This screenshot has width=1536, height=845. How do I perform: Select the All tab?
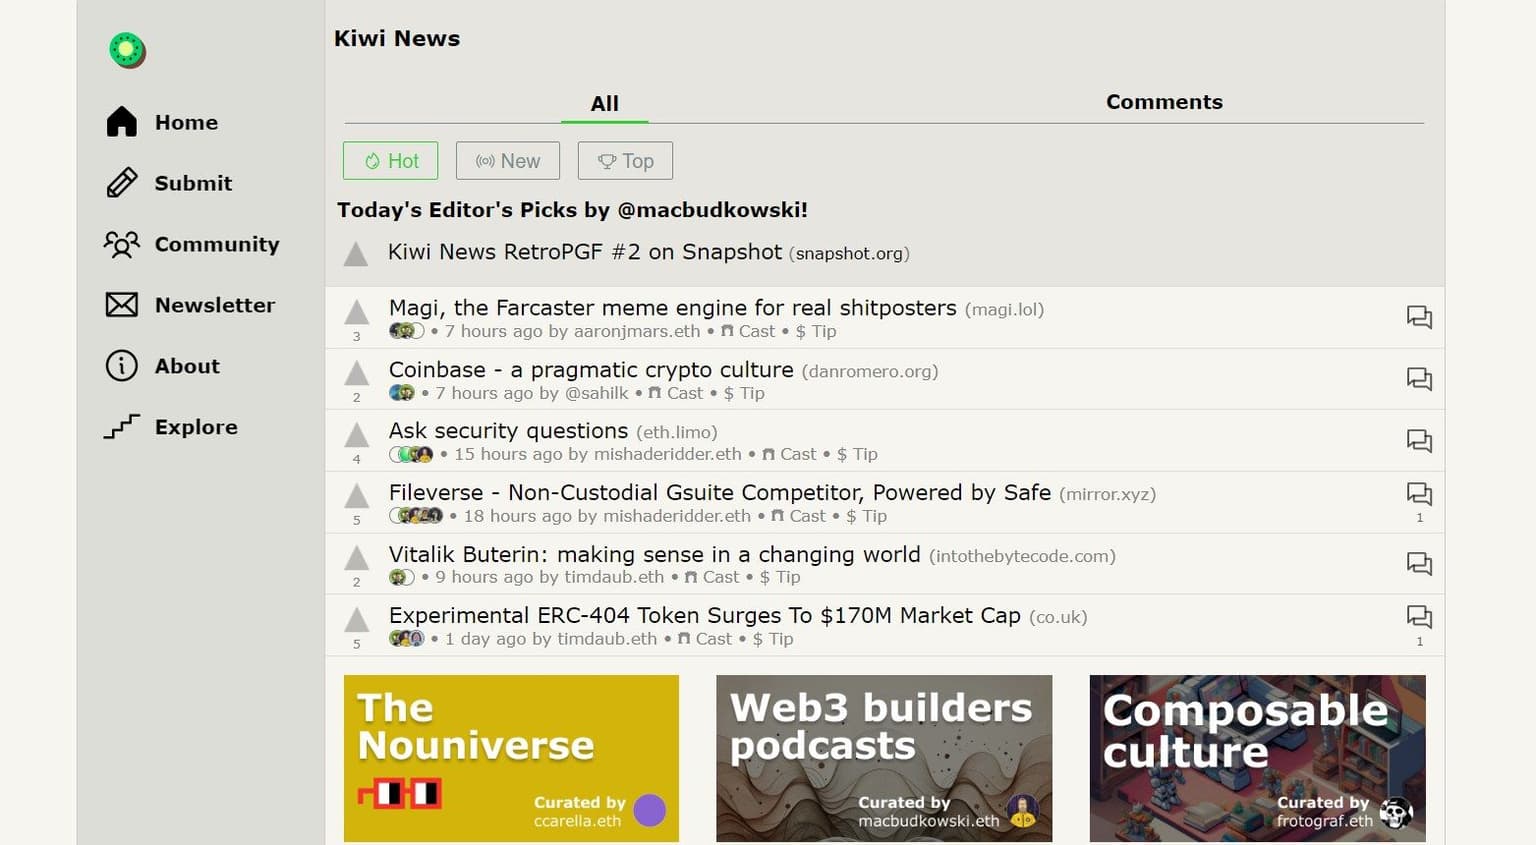(604, 104)
